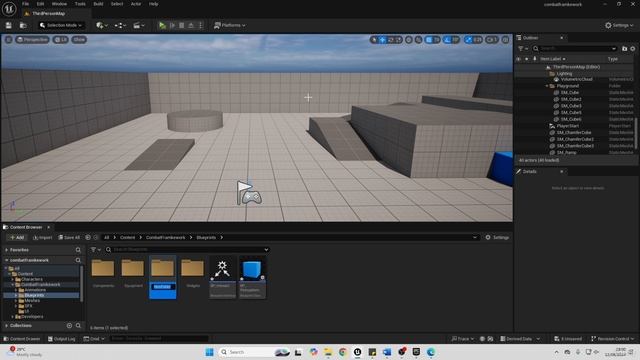Open the Outliner settings gear
The image size is (640, 360).
(x=633, y=49)
